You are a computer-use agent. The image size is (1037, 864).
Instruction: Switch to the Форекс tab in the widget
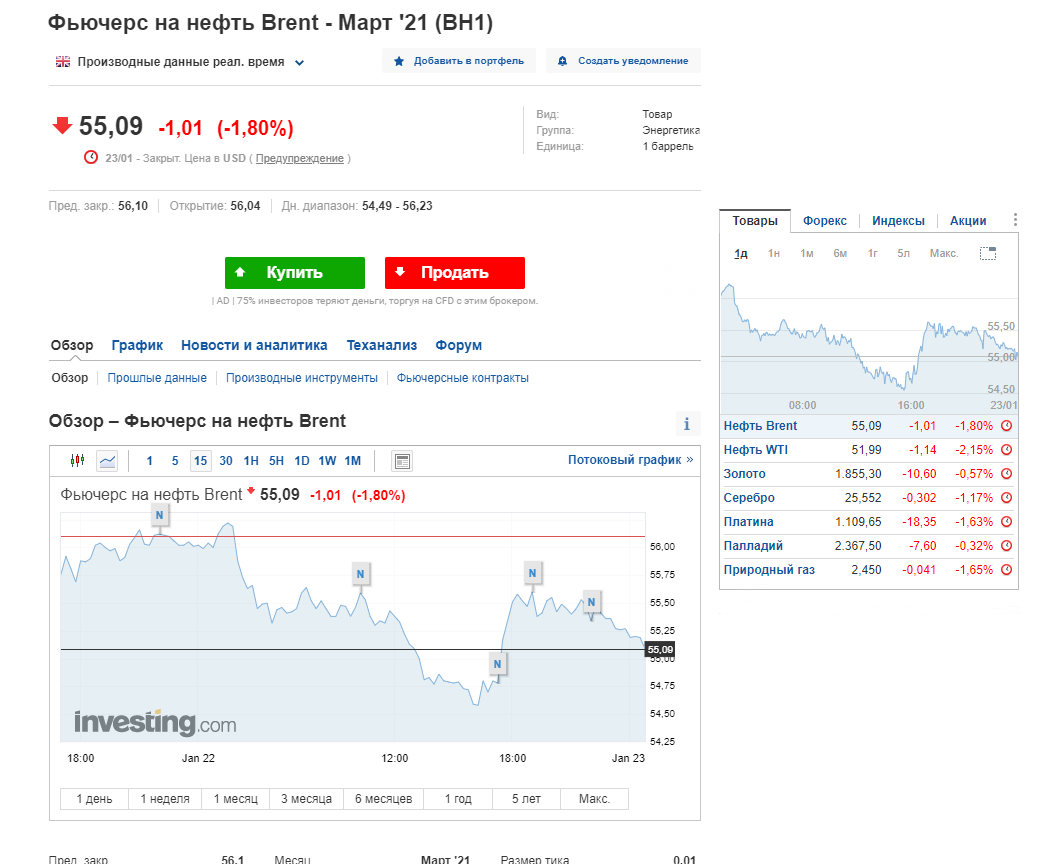click(824, 221)
